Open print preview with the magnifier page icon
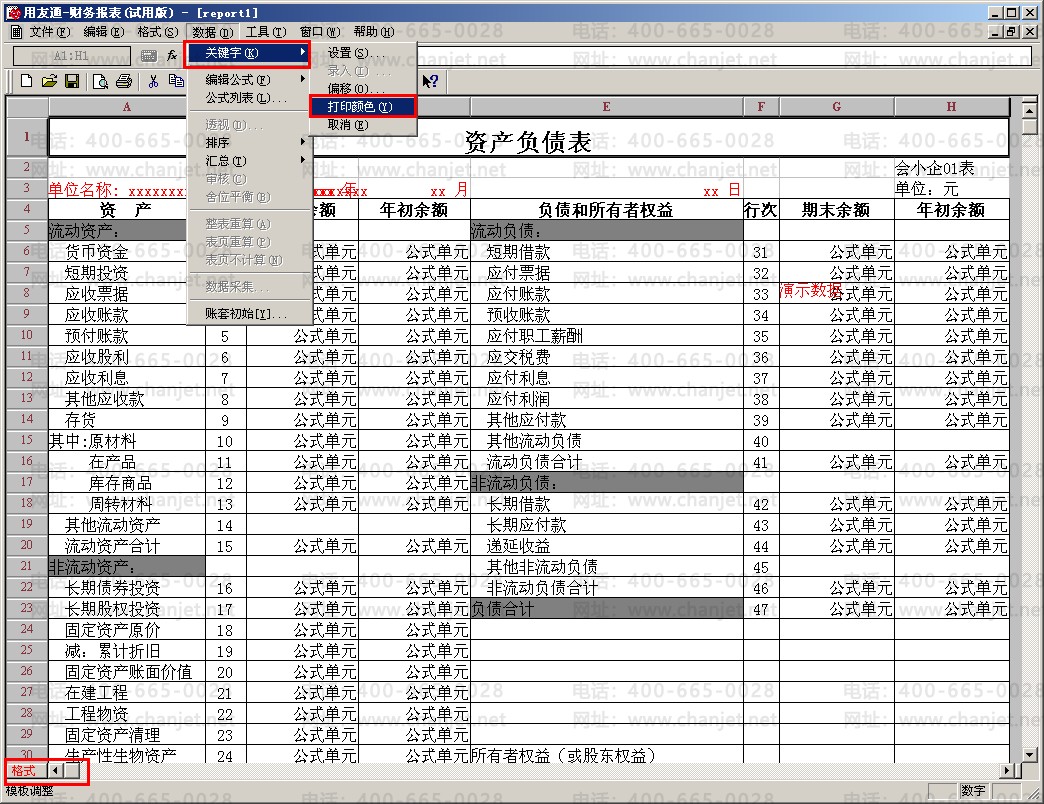This screenshot has width=1044, height=804. 100,81
